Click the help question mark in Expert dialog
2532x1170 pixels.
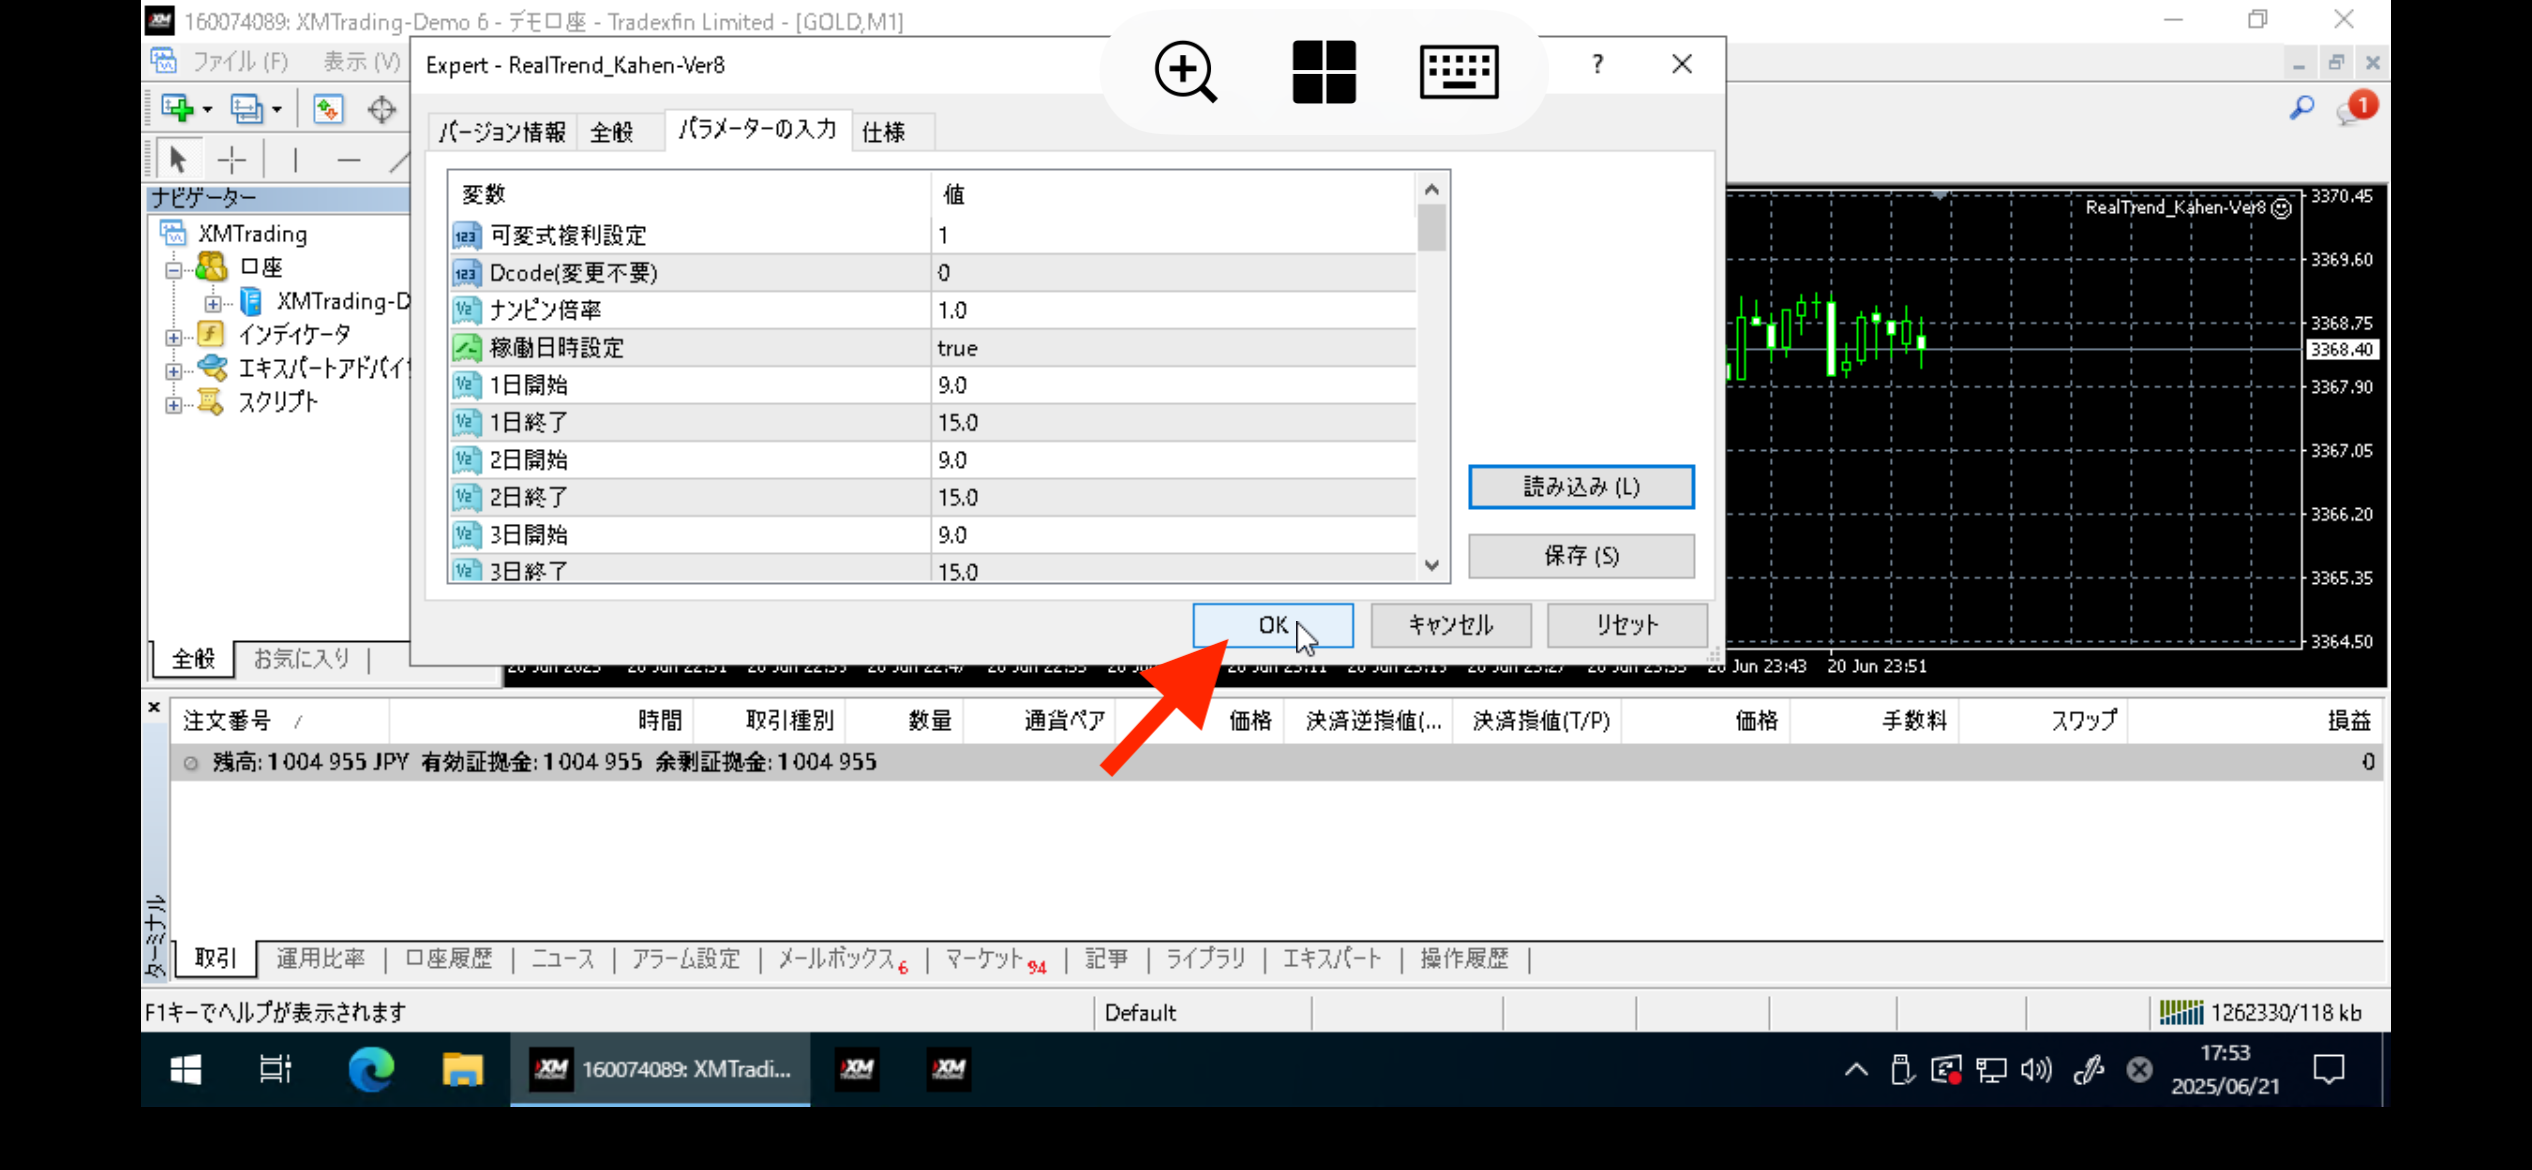click(x=1597, y=65)
